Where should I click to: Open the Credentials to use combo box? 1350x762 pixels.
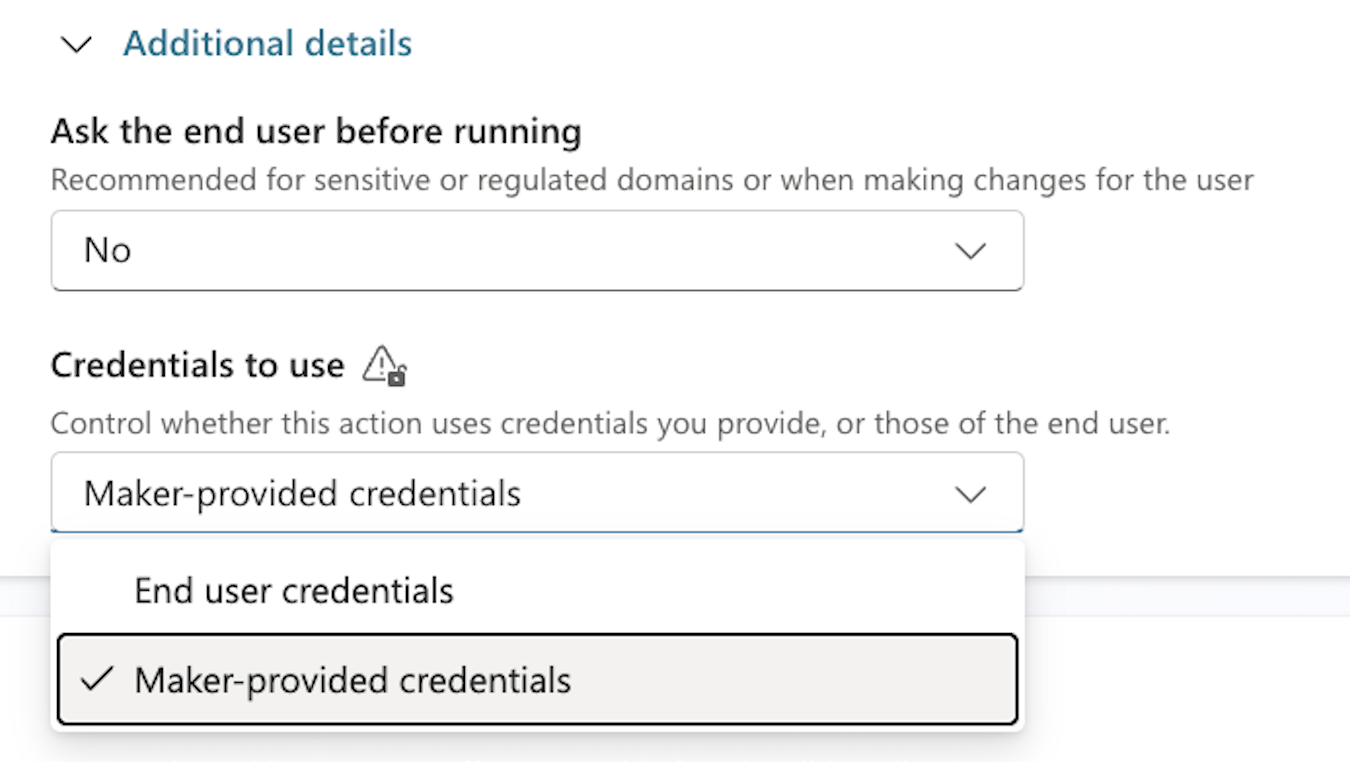tap(537, 493)
